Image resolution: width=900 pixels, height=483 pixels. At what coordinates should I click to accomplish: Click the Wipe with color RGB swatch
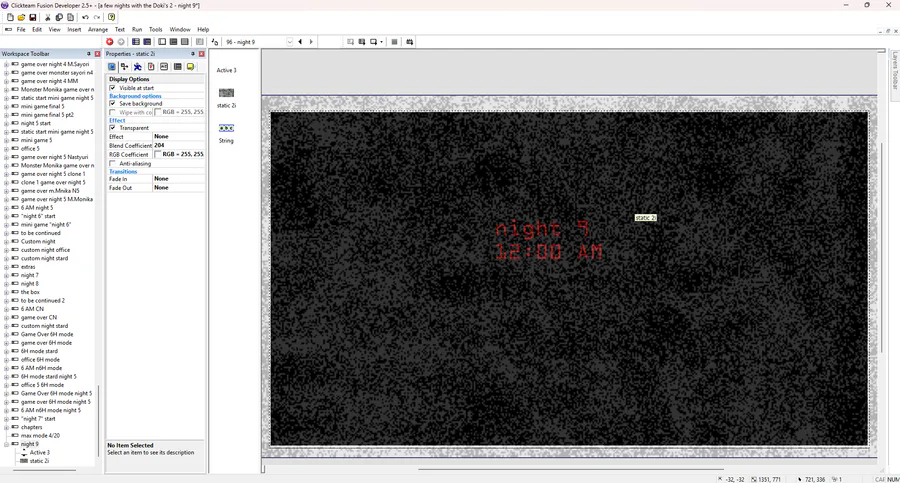pos(158,112)
